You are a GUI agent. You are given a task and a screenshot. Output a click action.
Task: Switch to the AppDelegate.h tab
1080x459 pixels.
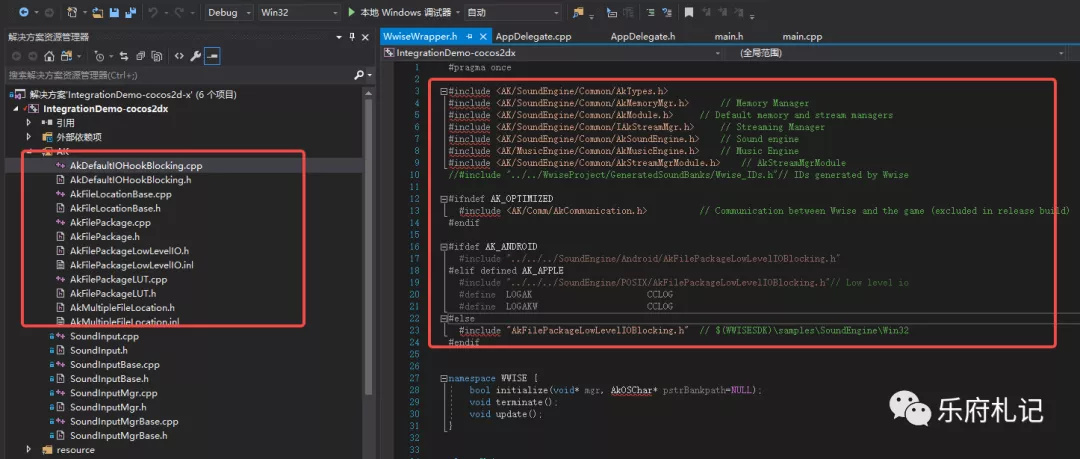643,37
